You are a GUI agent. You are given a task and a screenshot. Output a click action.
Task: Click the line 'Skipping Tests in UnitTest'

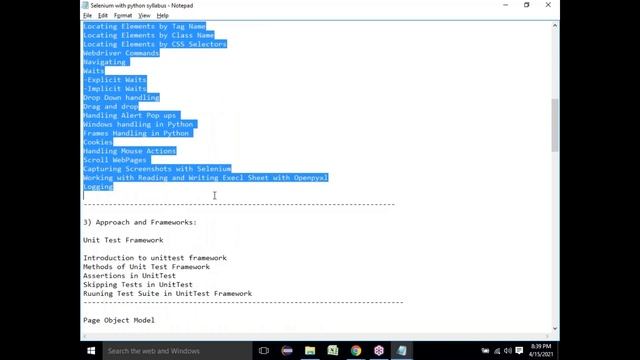coord(138,284)
